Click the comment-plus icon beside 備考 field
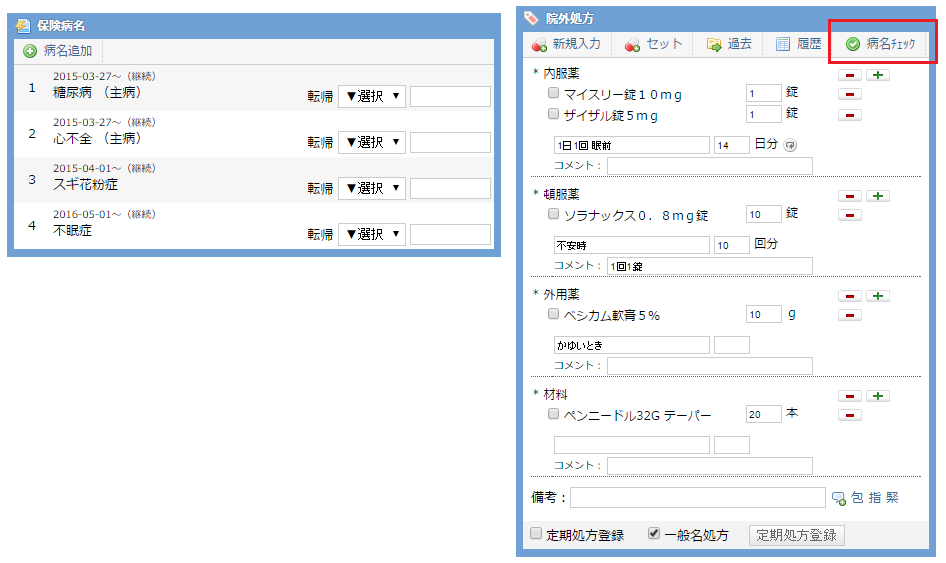 pos(839,498)
